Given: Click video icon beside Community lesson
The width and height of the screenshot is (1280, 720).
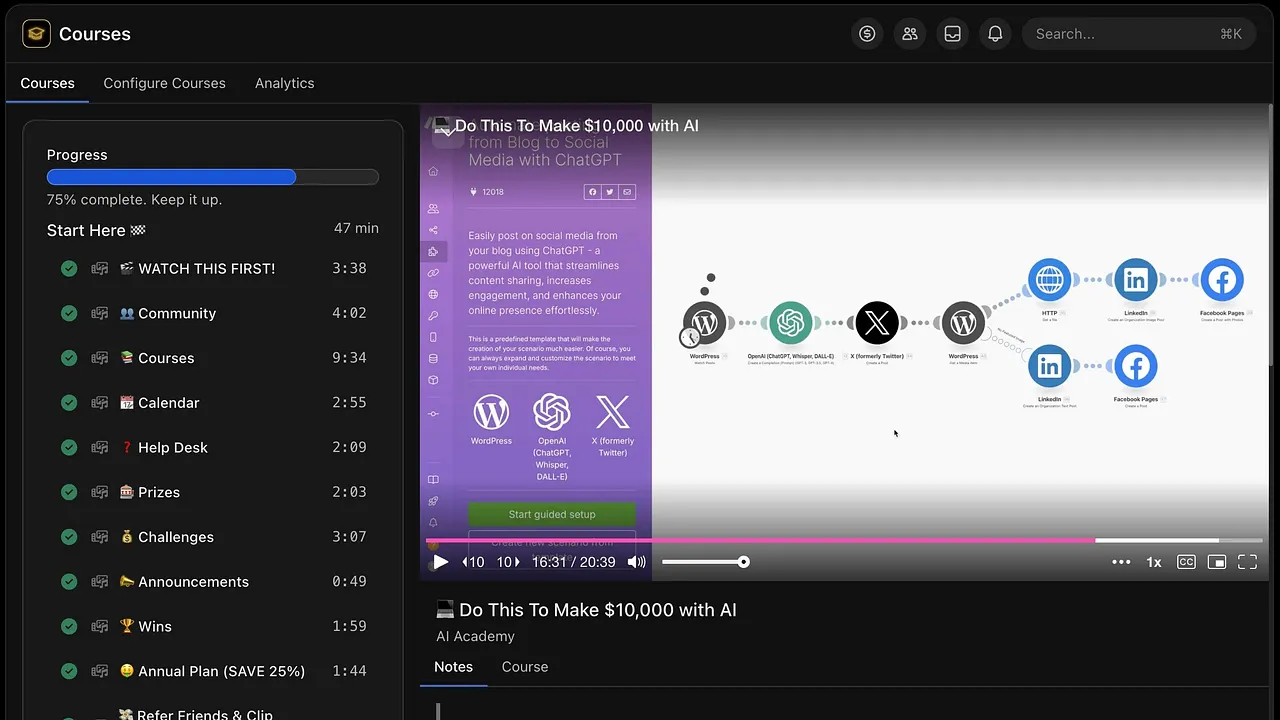Looking at the screenshot, I should tap(100, 313).
